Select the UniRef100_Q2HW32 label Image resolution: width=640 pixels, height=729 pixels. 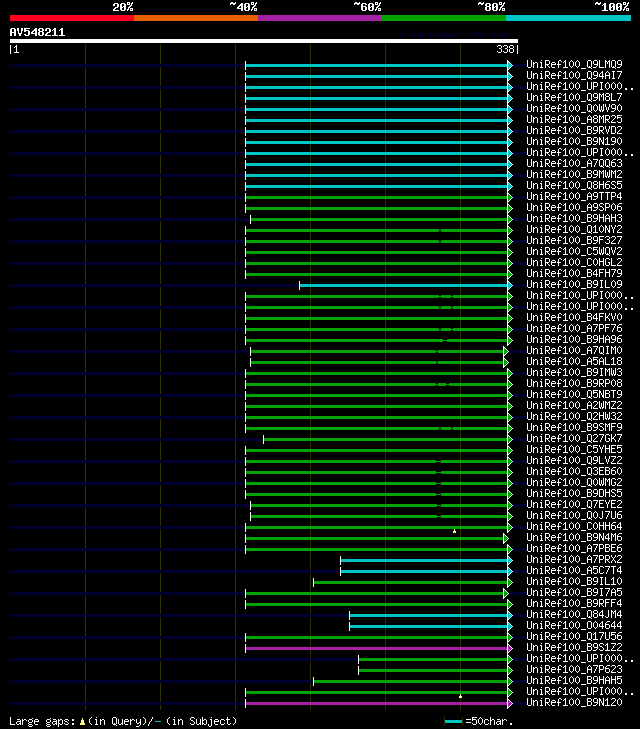pyautogui.click(x=574, y=417)
